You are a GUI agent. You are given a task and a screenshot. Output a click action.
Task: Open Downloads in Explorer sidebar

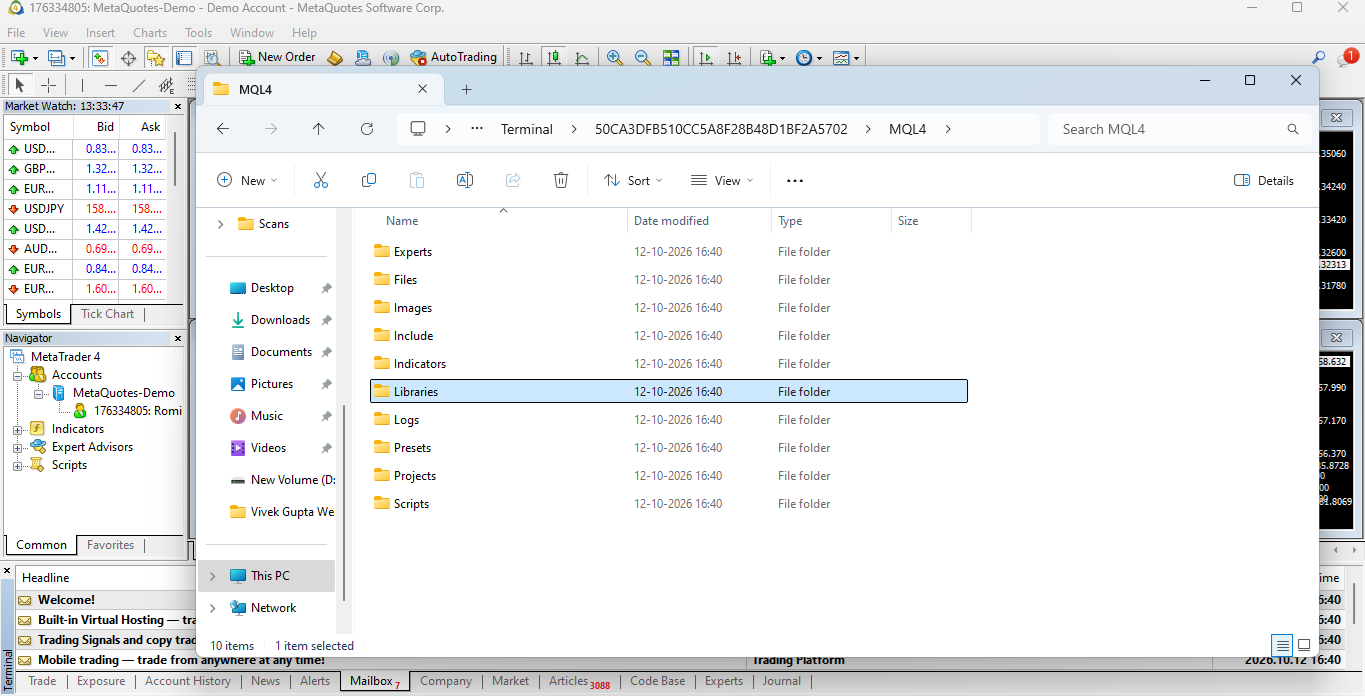point(280,320)
